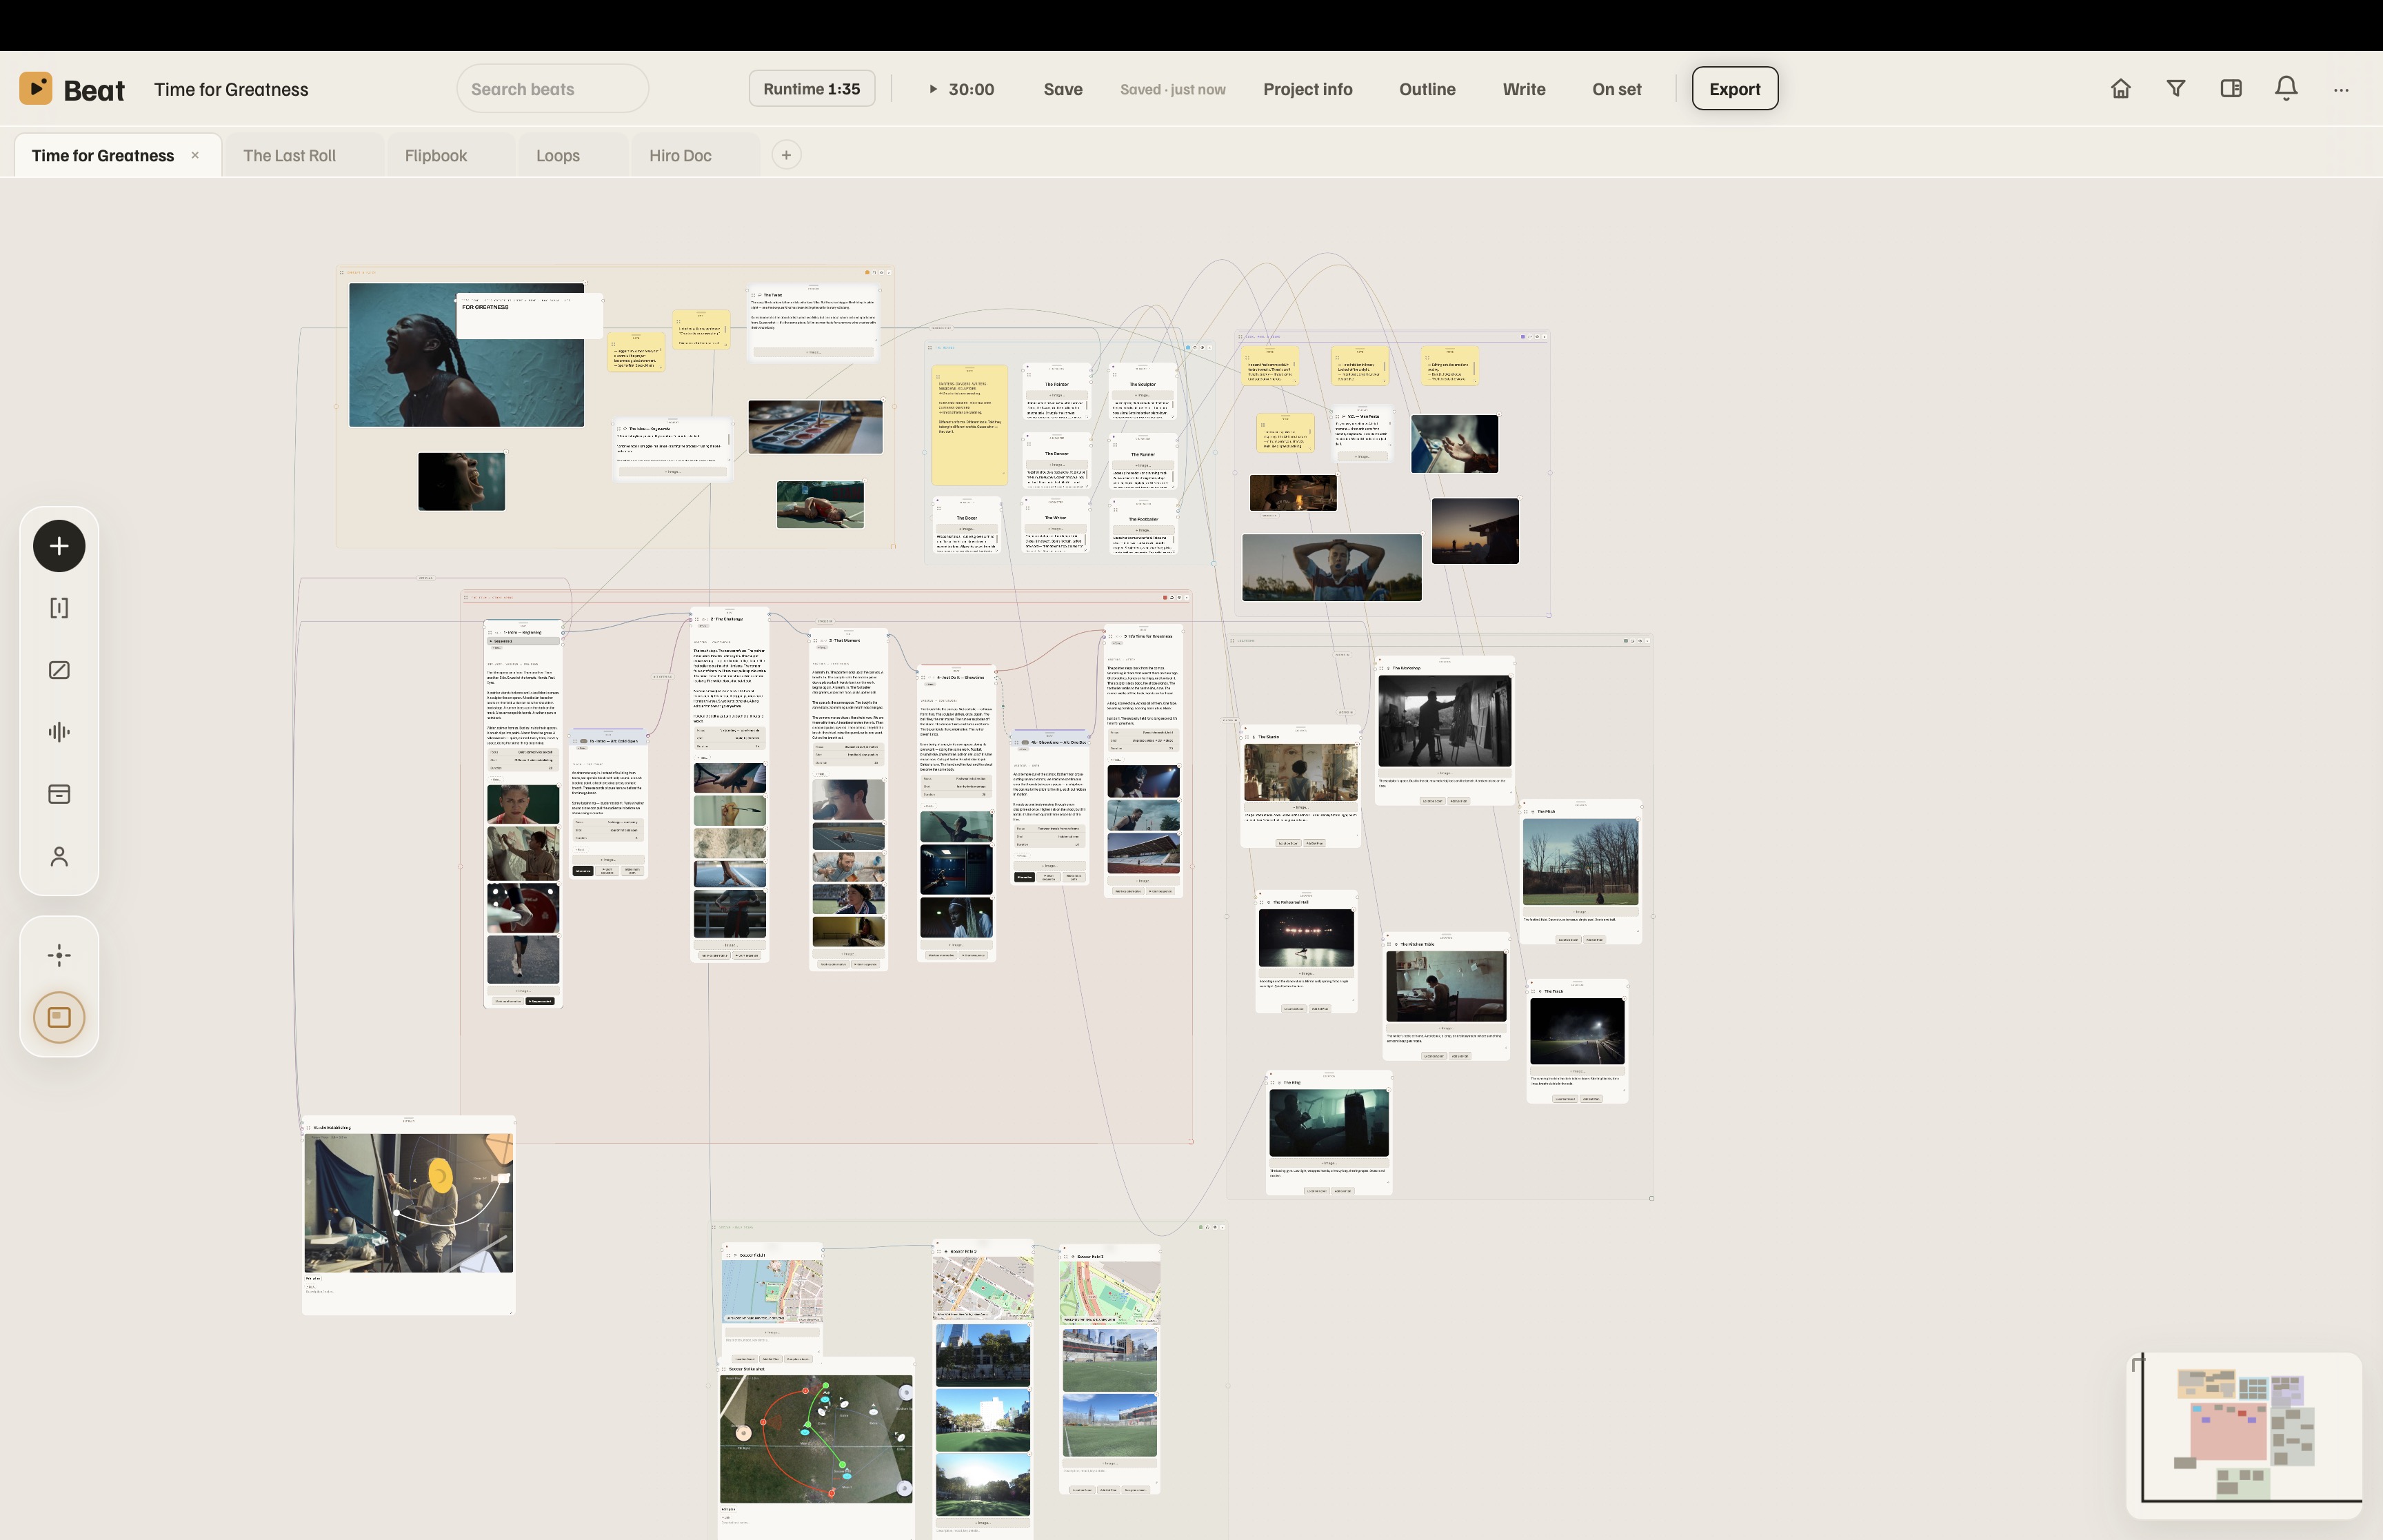
Task: Select the sunset silhouette image
Action: [x=1475, y=531]
